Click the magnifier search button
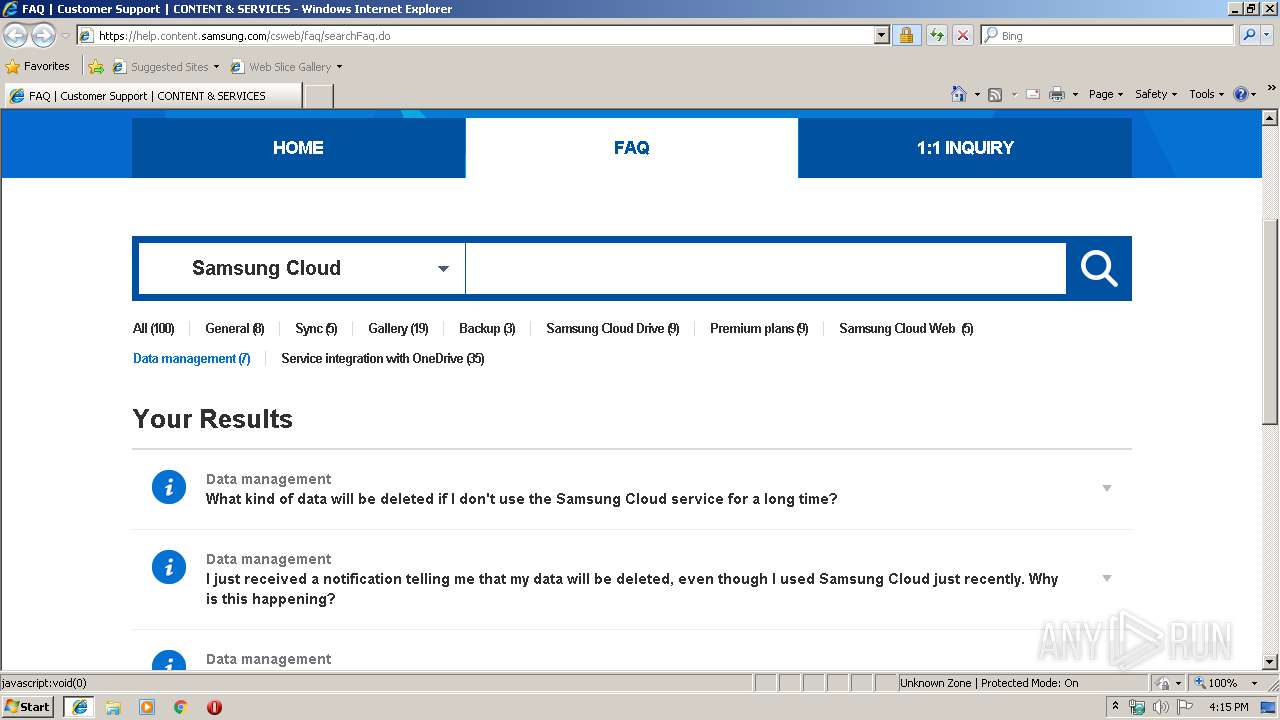This screenshot has width=1280, height=720. point(1098,268)
